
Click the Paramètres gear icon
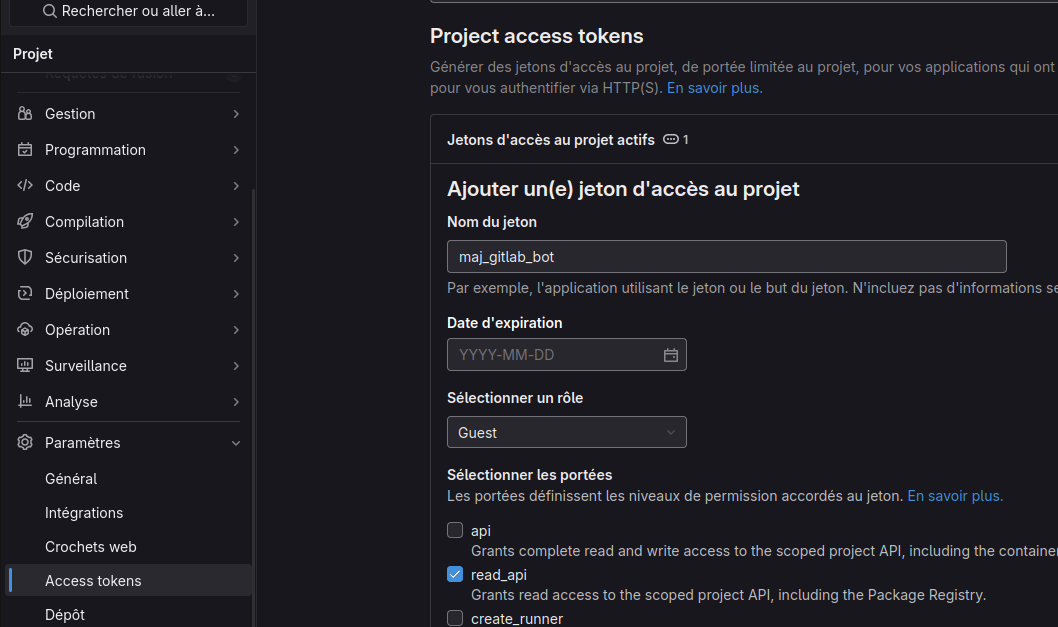25,442
